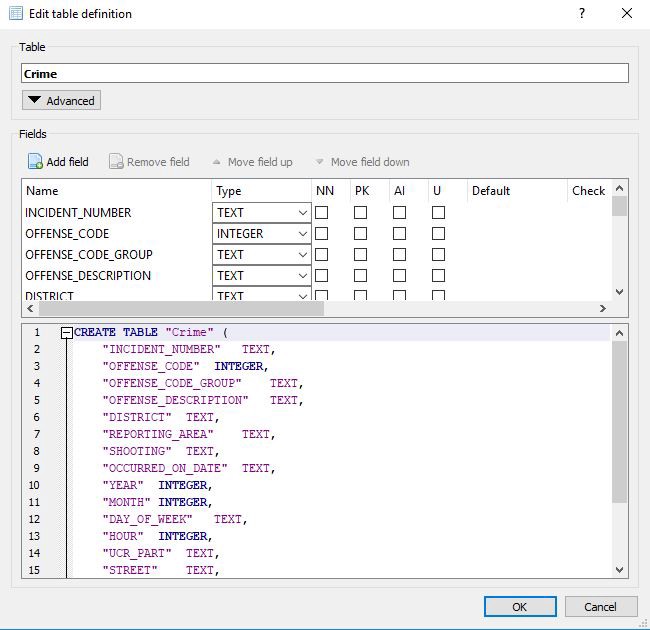Viewport: 650px width, 630px height.
Task: Check AI for OFFENSE_CODE_GROUP
Action: click(x=399, y=254)
